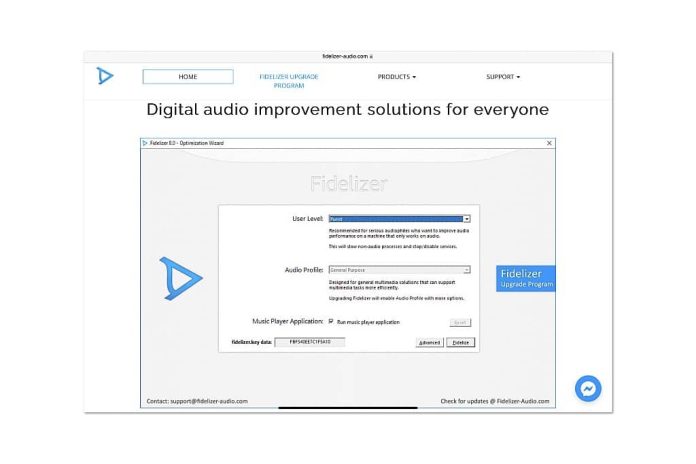Click the small Fidelizer icon in wizard title bar

tap(145, 143)
